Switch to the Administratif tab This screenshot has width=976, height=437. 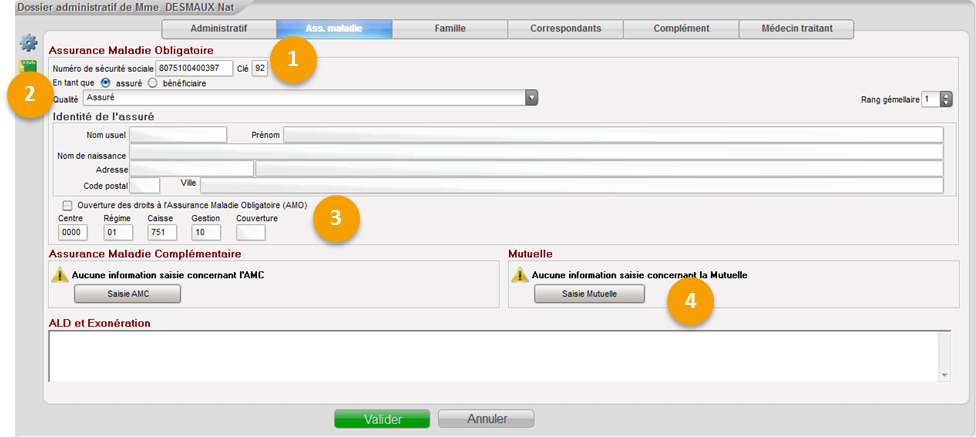tap(218, 29)
